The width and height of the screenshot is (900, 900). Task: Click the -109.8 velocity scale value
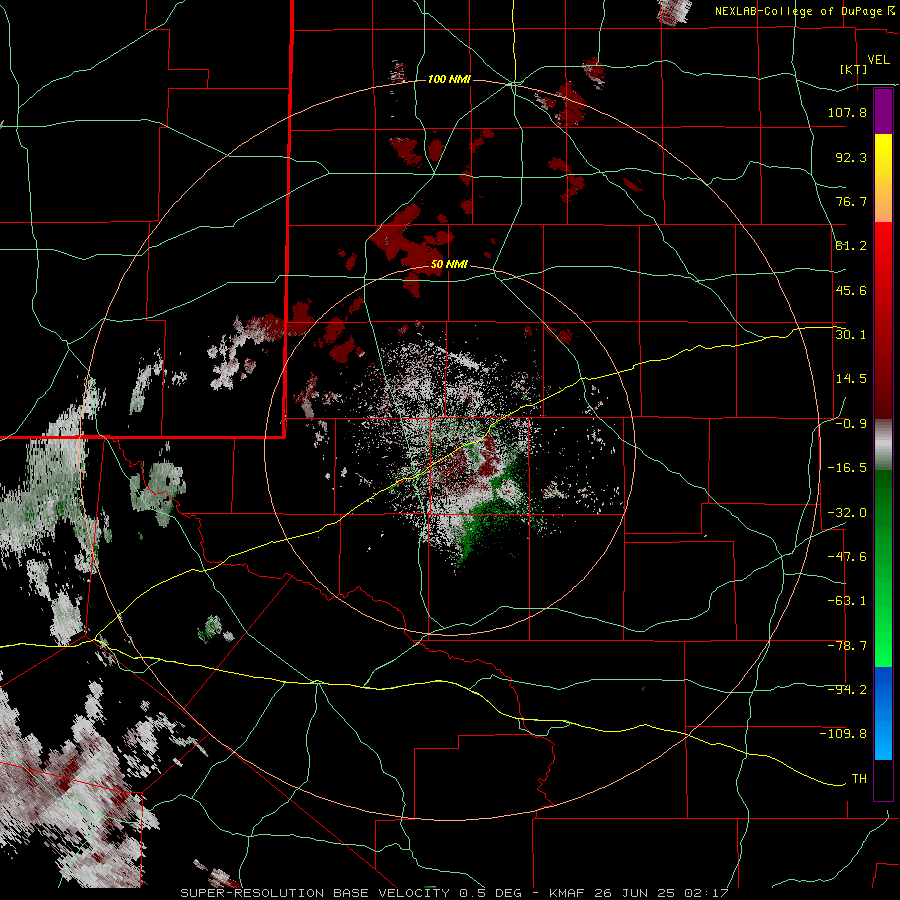point(843,734)
